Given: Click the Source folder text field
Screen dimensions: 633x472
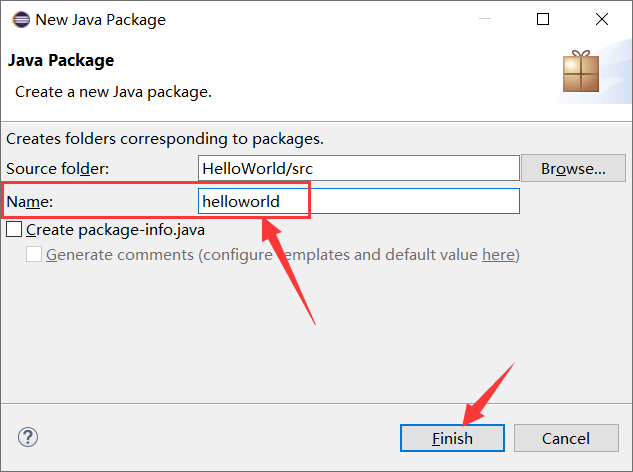Looking at the screenshot, I should pyautogui.click(x=358, y=168).
